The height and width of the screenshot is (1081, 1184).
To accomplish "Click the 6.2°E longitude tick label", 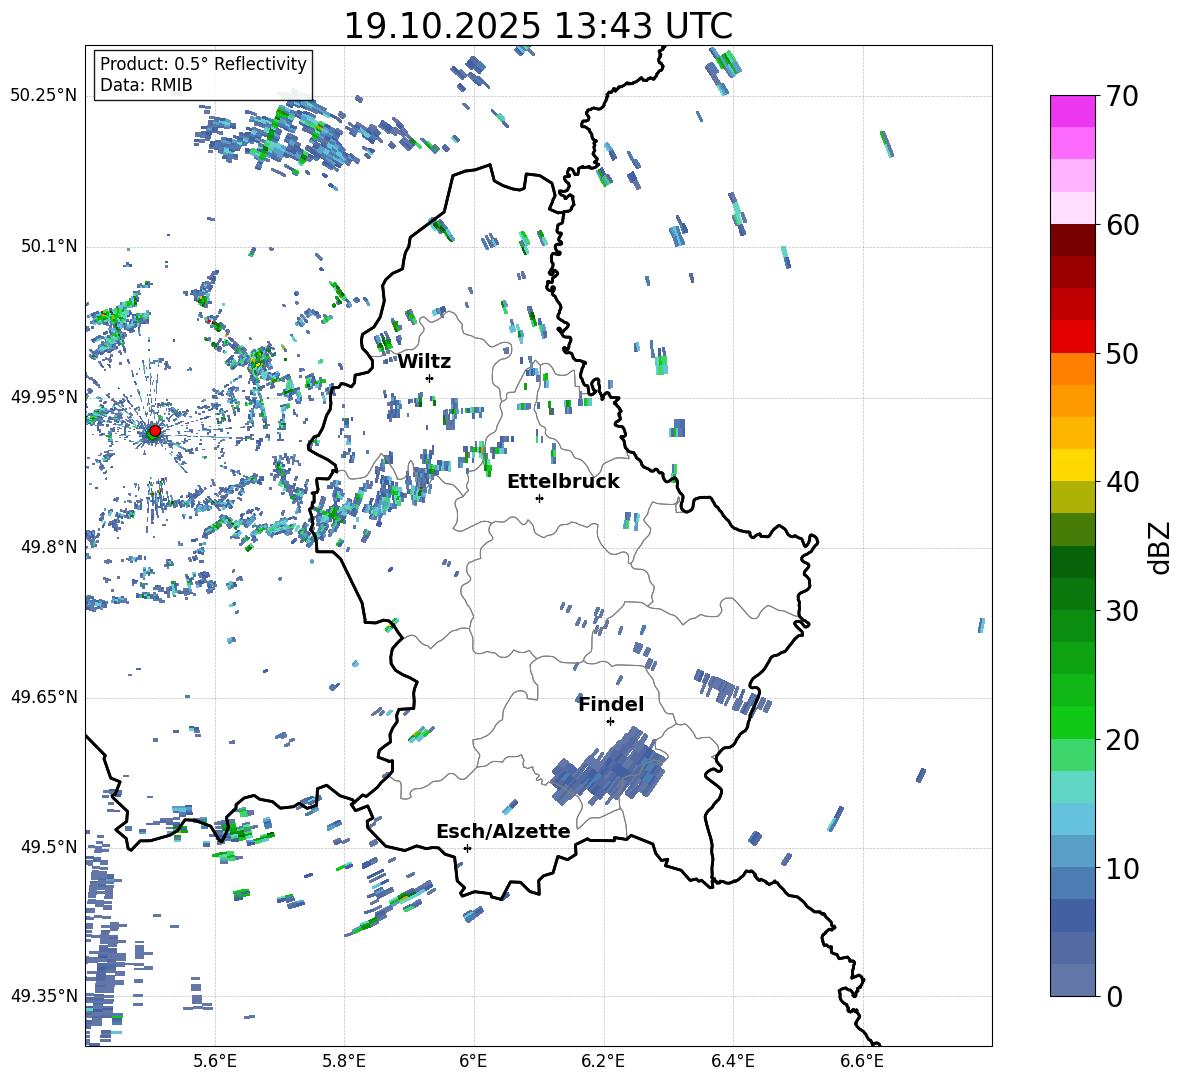I will click(x=603, y=1060).
